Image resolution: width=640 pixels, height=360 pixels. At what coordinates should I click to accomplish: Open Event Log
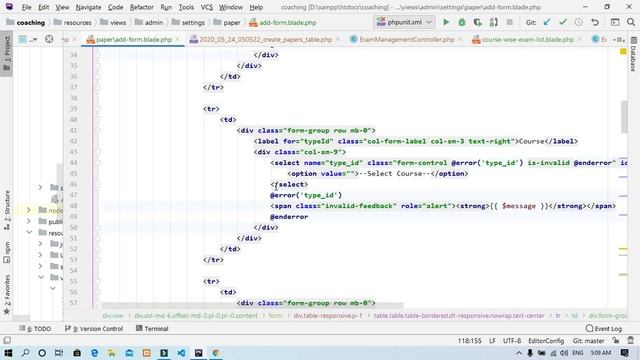(604, 329)
